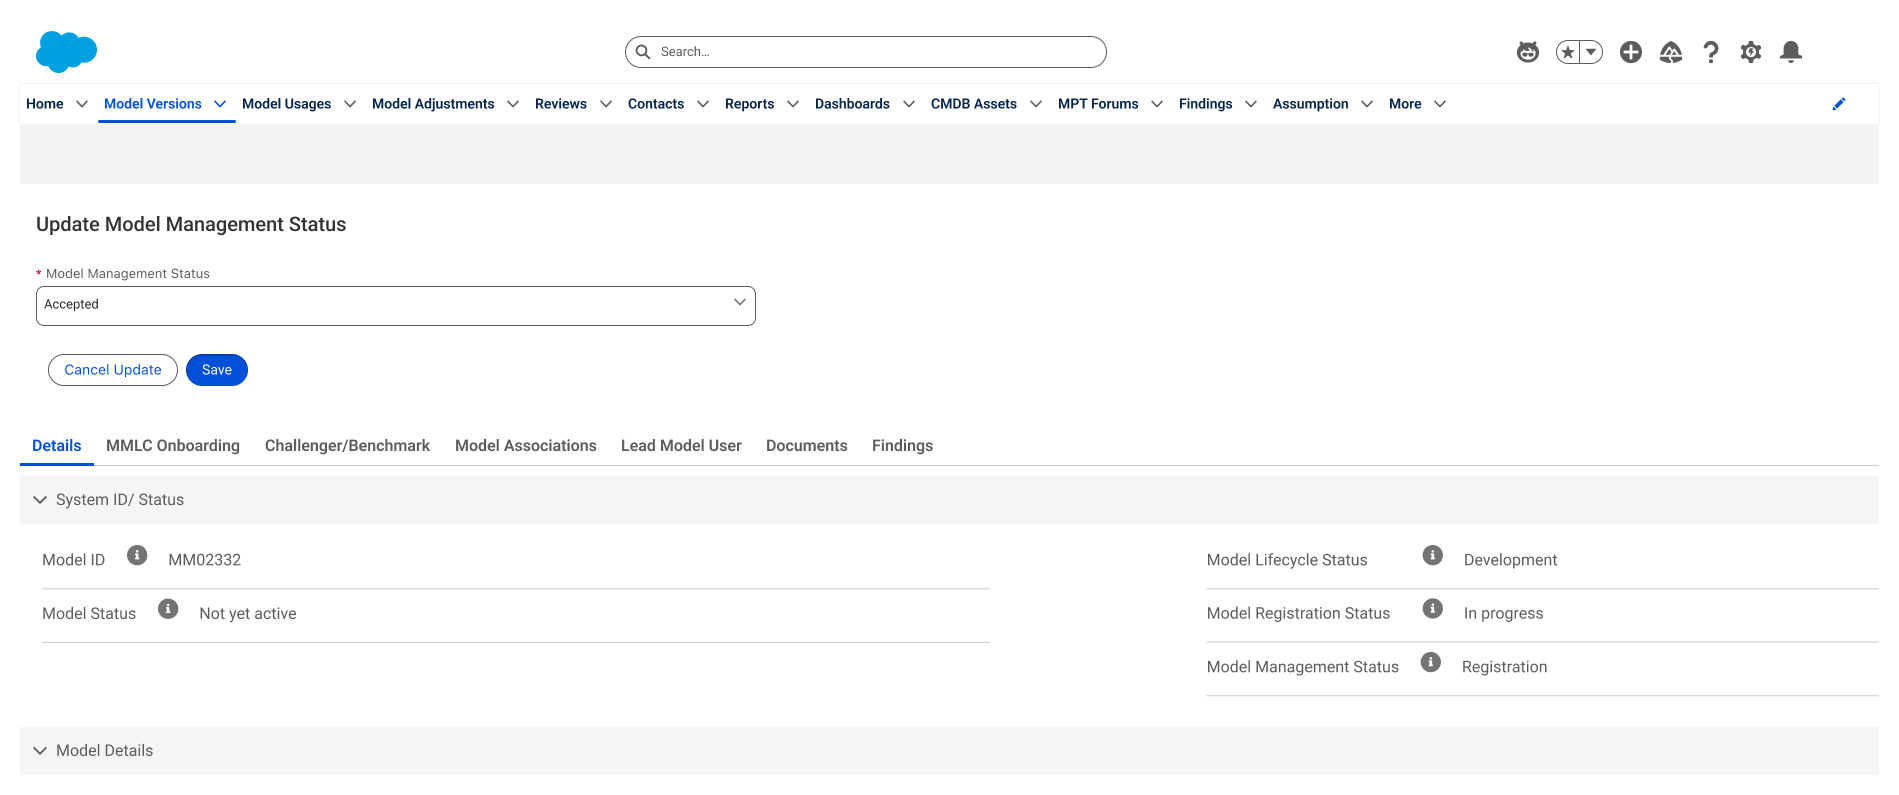Image resolution: width=1899 pixels, height=795 pixels.
Task: Open the Model Usages nav item
Action: click(x=287, y=104)
